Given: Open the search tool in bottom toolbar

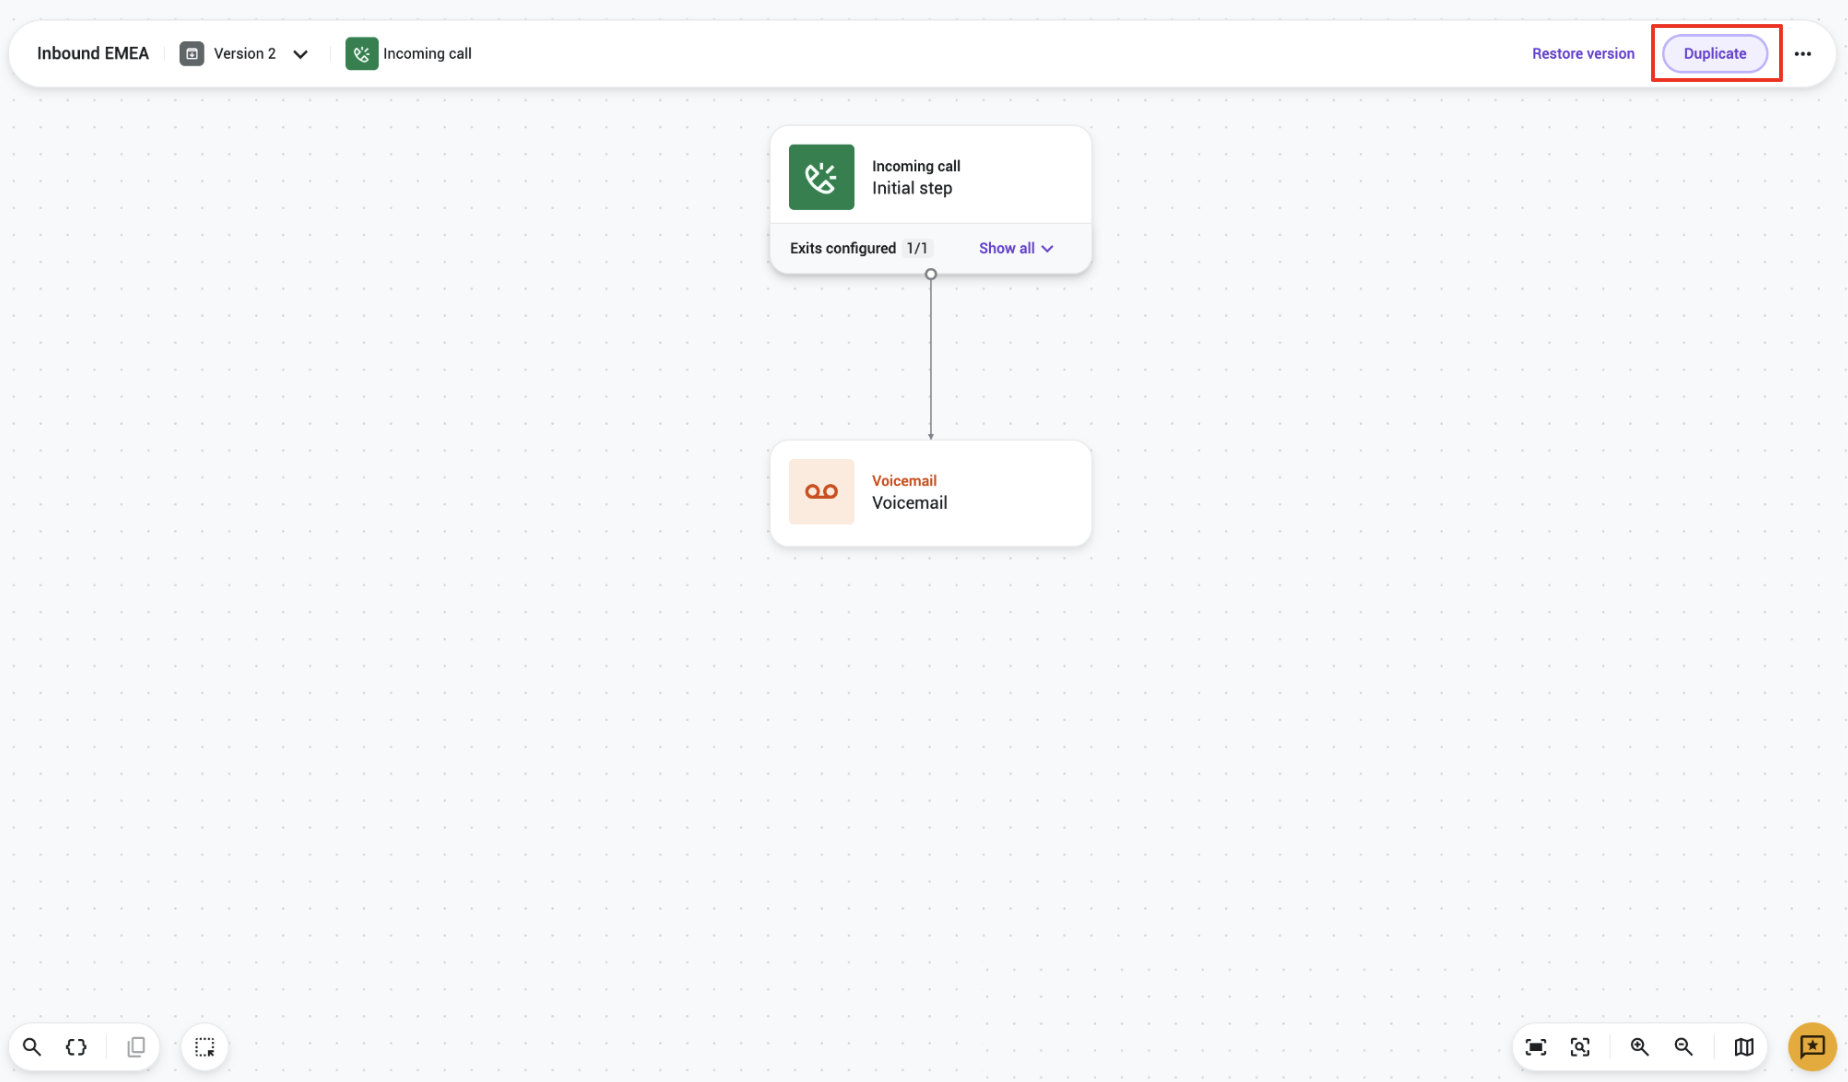Looking at the screenshot, I should click(x=32, y=1047).
